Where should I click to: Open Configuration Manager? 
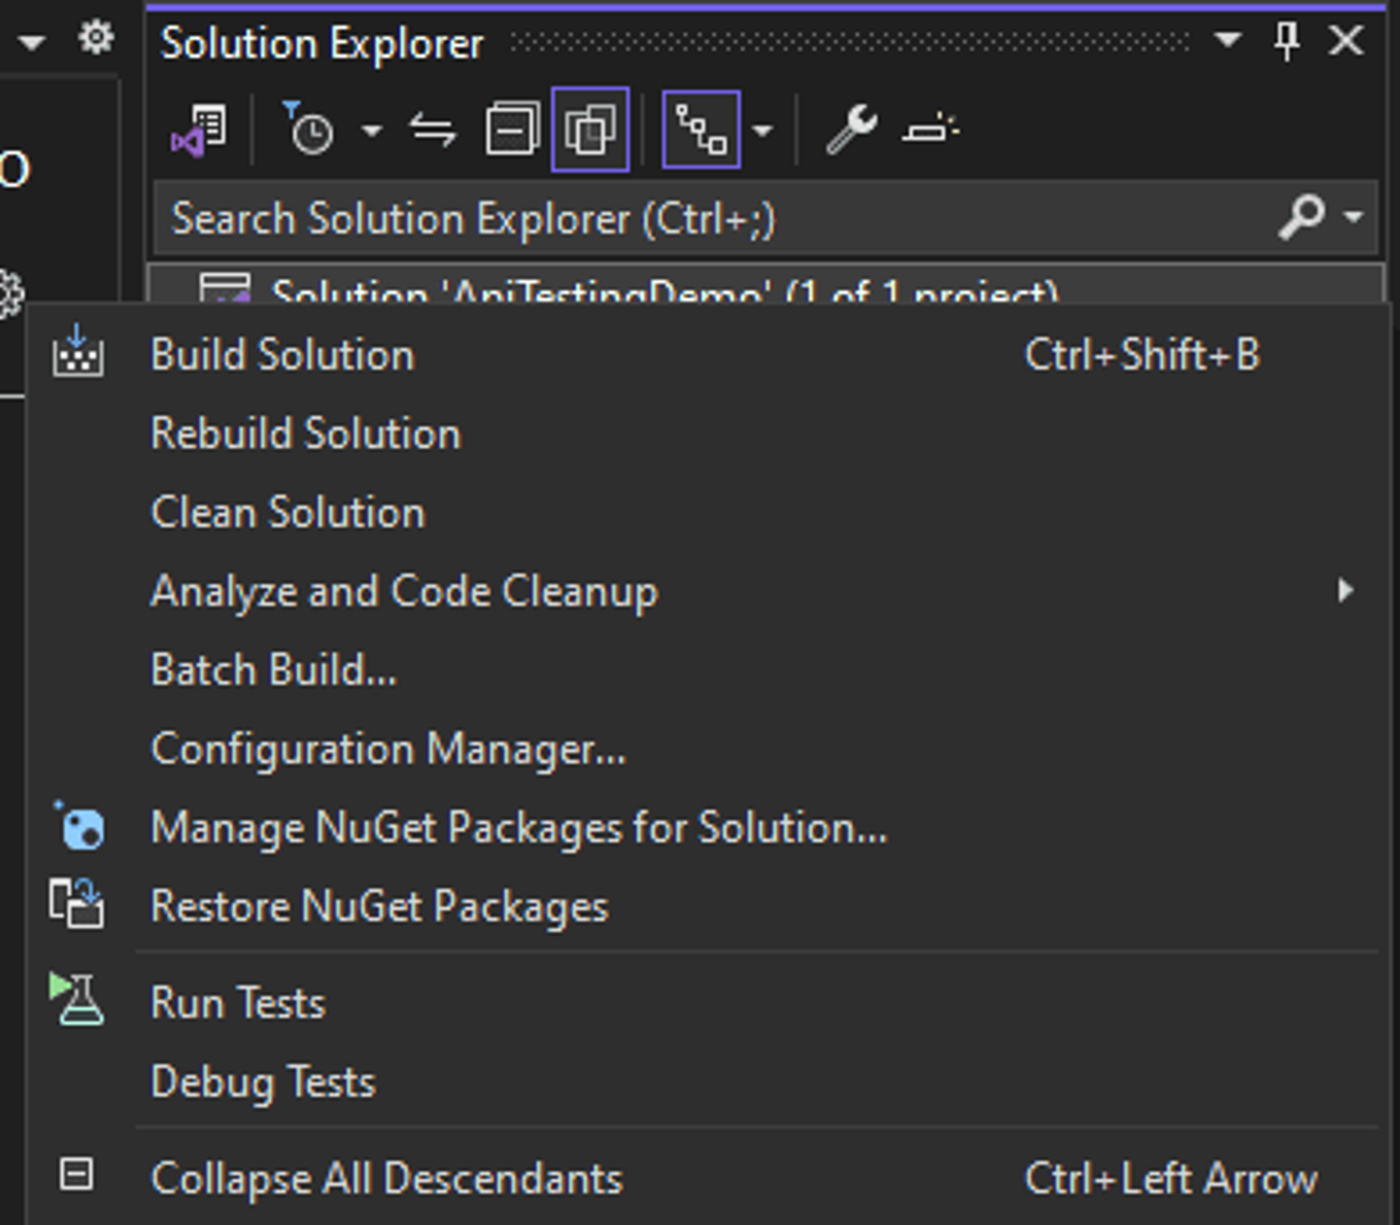(708, 750)
